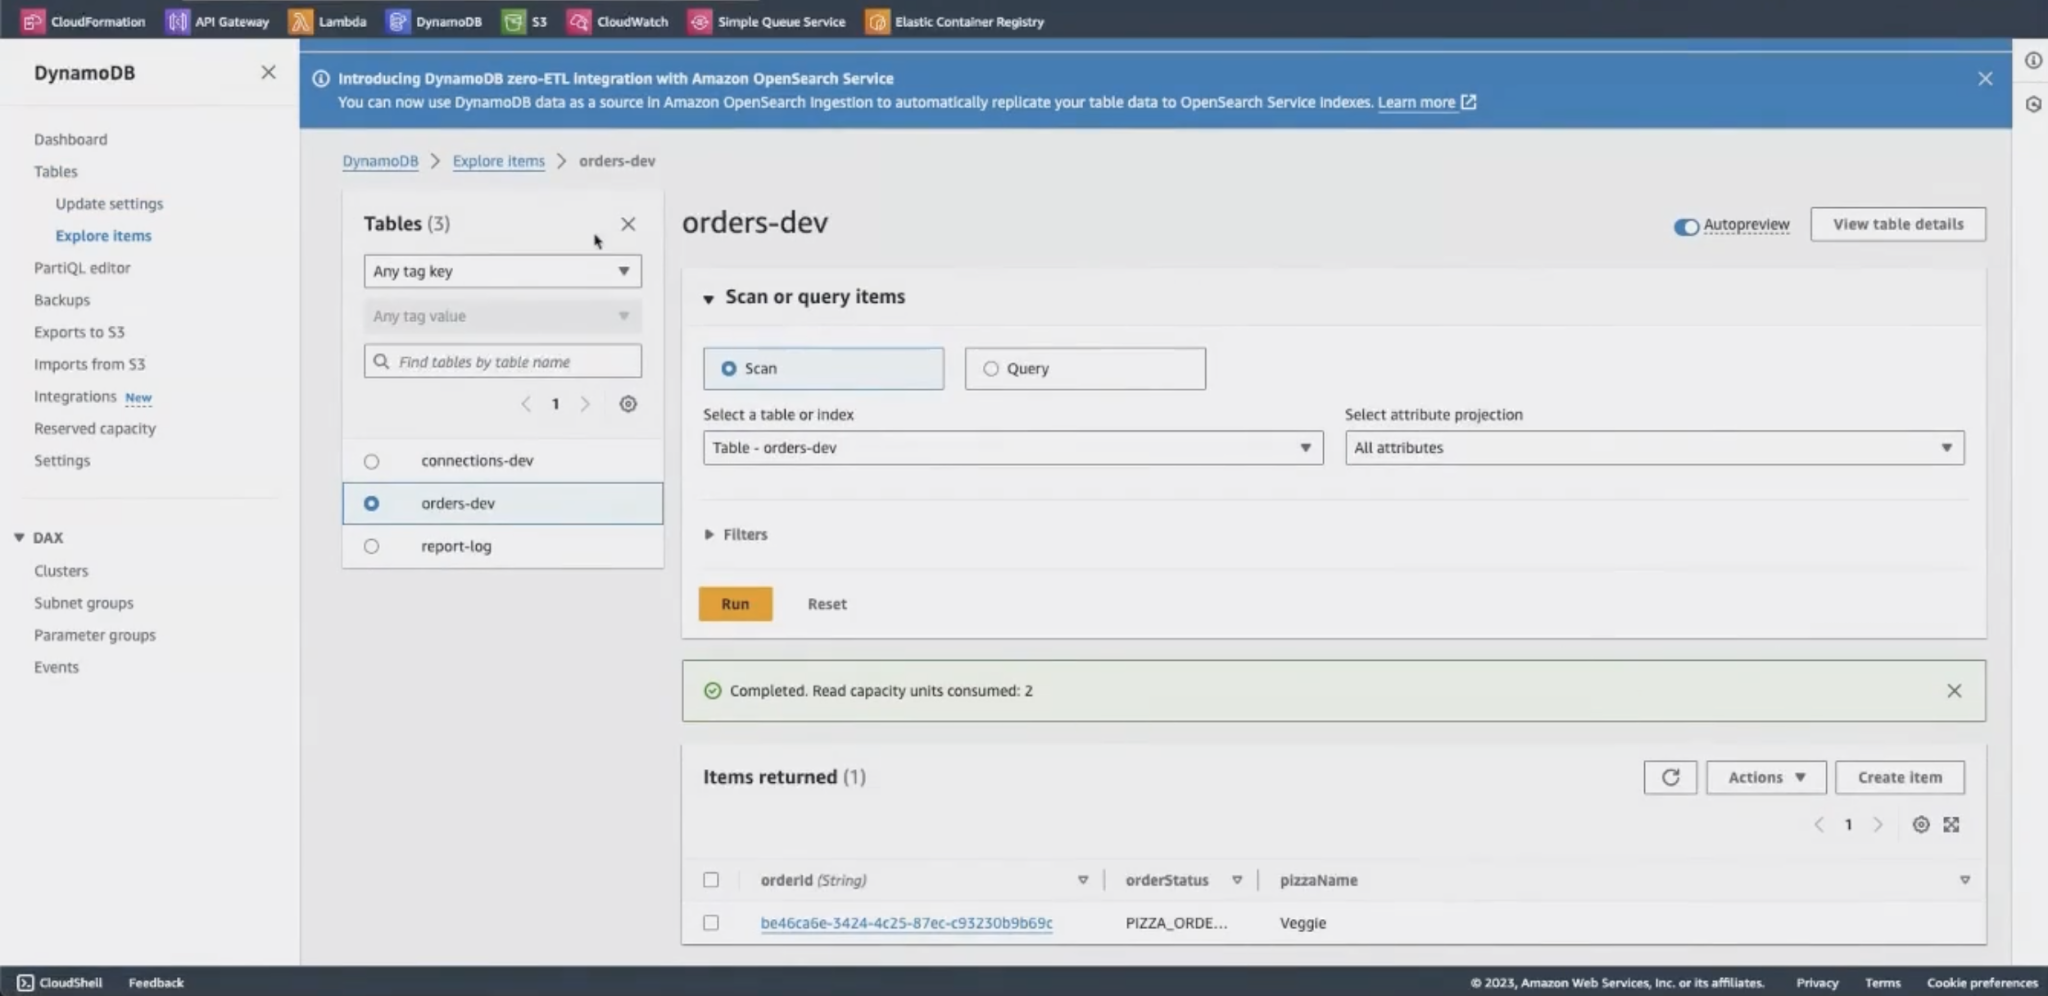
Task: Select the connections-dev table radio button
Action: (x=371, y=462)
